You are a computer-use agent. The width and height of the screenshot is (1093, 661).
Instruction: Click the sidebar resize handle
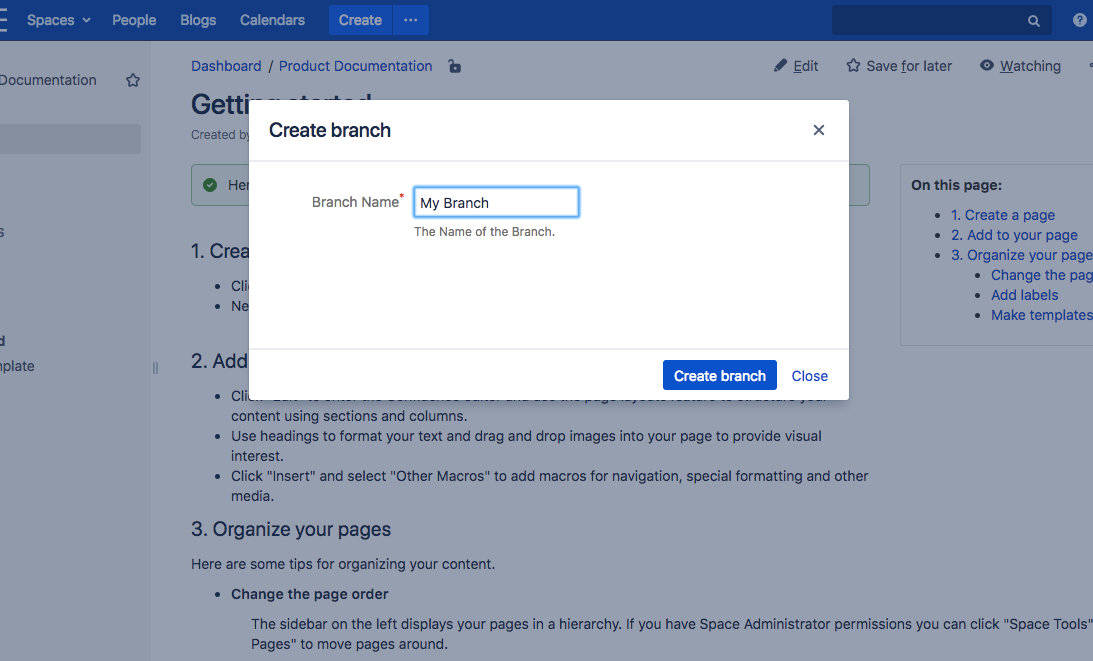[x=155, y=367]
